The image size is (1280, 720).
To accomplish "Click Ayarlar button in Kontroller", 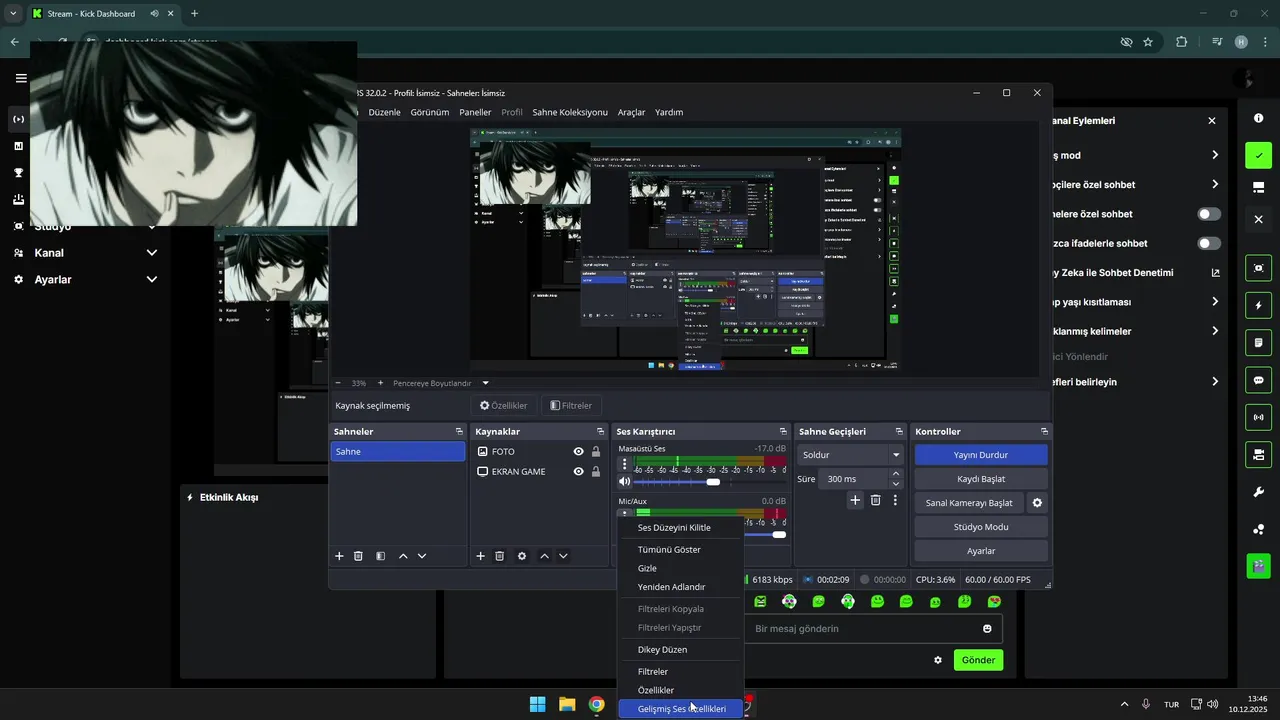I will [x=981, y=551].
